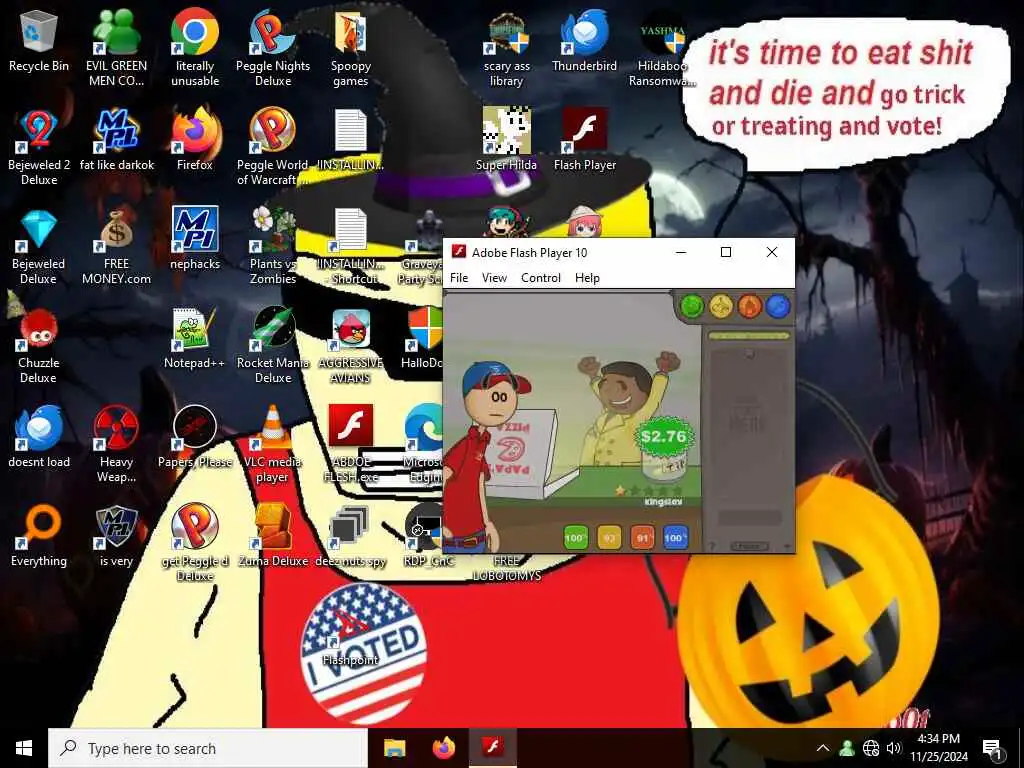This screenshot has height=768, width=1024.
Task: Select the Bejeweled 2 Deluxe icon
Action: 39,146
